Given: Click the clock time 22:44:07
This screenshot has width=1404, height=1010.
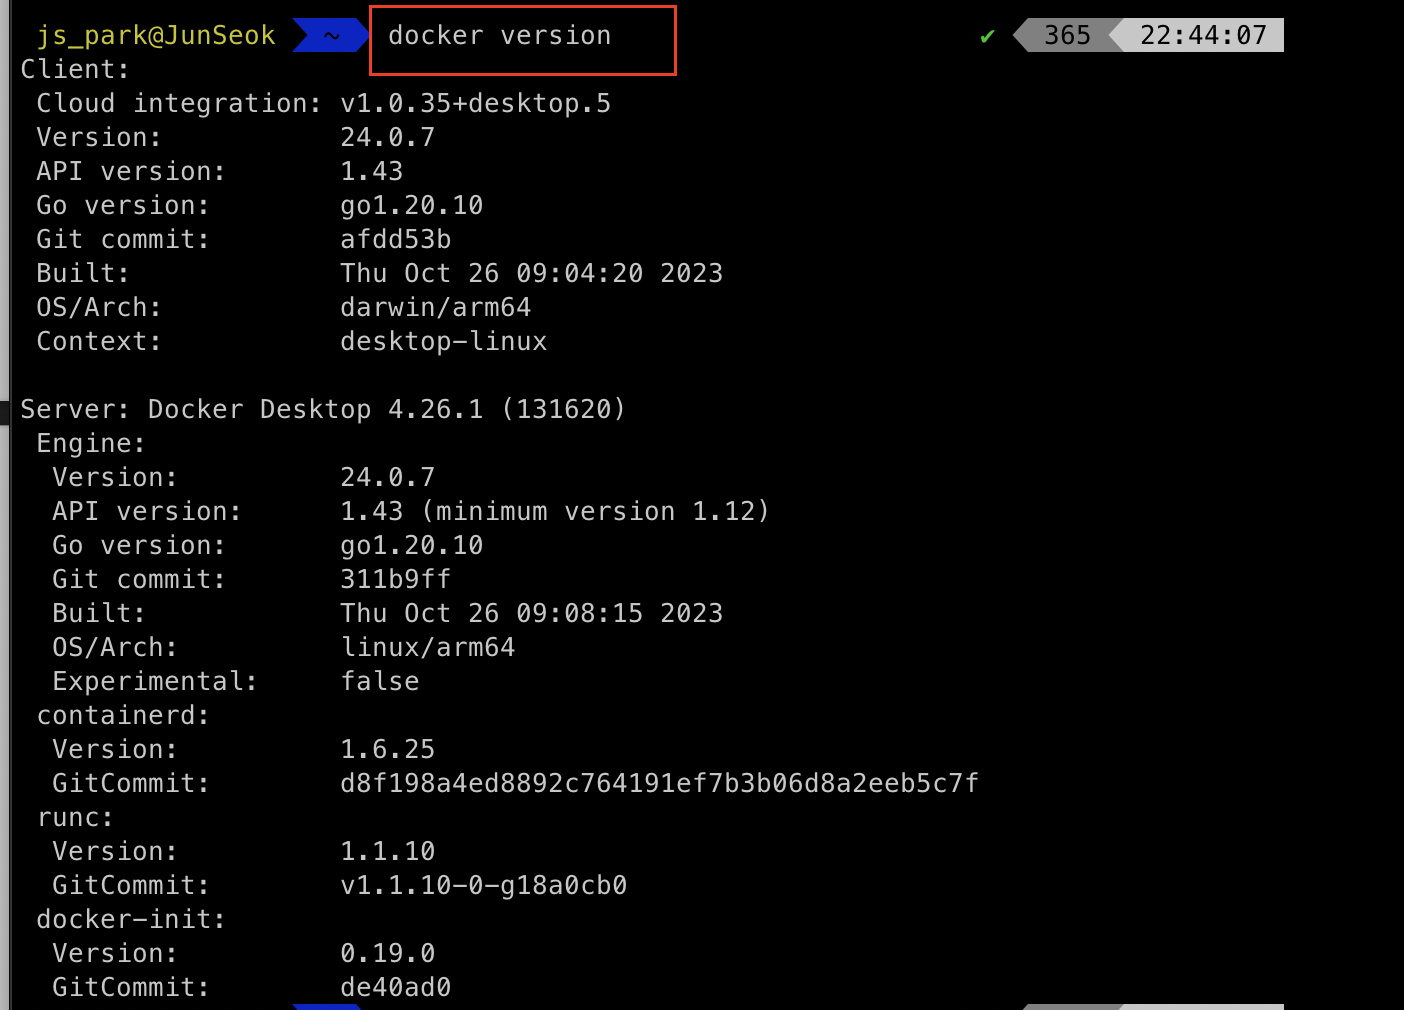Looking at the screenshot, I should pyautogui.click(x=1203, y=36).
